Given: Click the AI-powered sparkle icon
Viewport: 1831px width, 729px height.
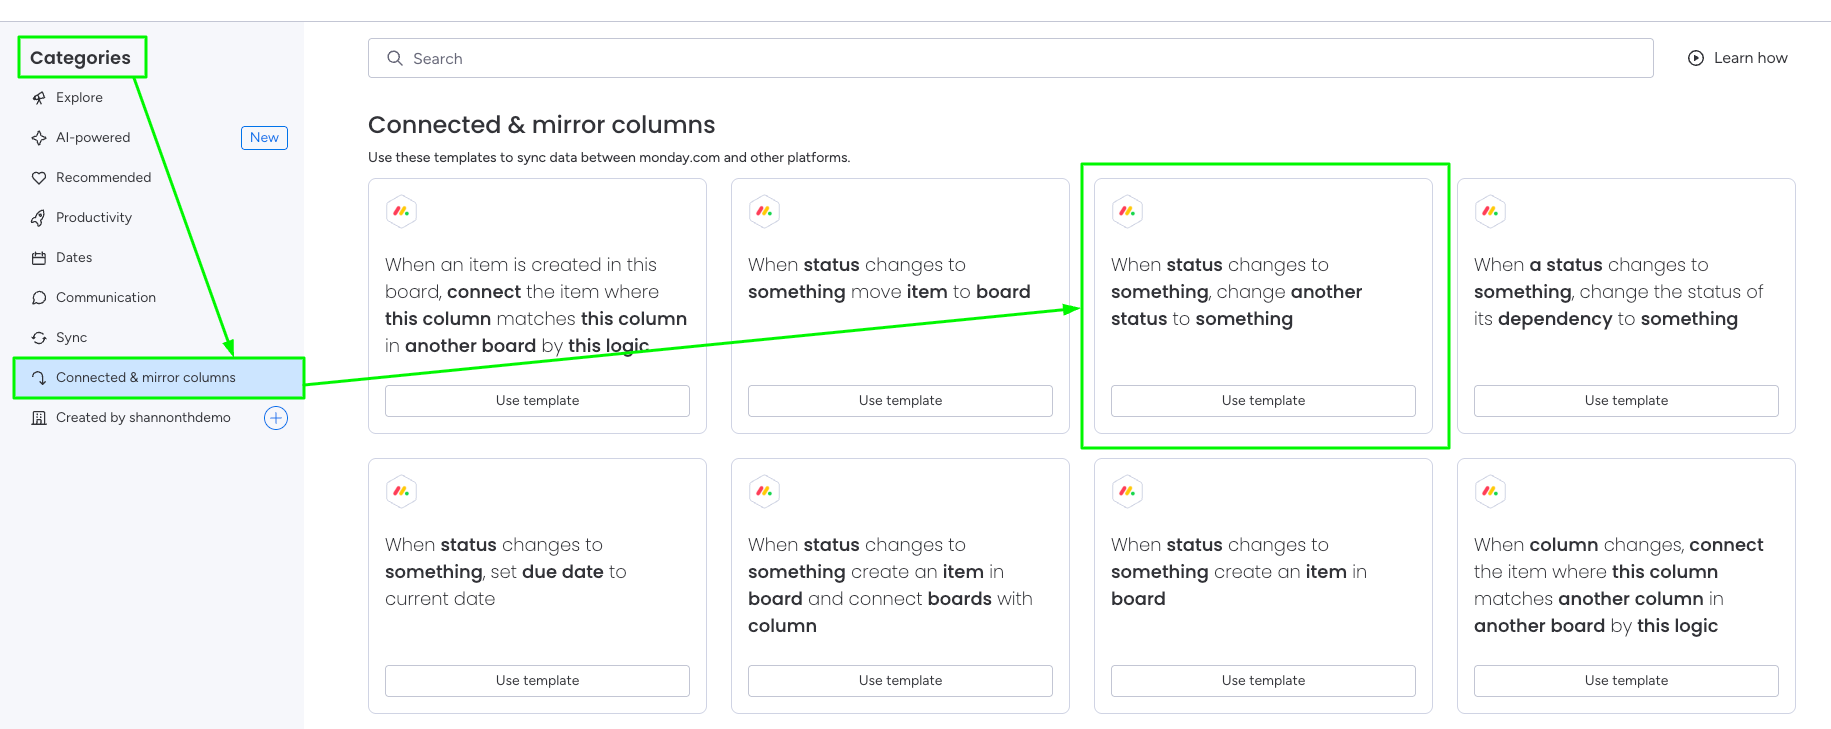Looking at the screenshot, I should pos(39,138).
